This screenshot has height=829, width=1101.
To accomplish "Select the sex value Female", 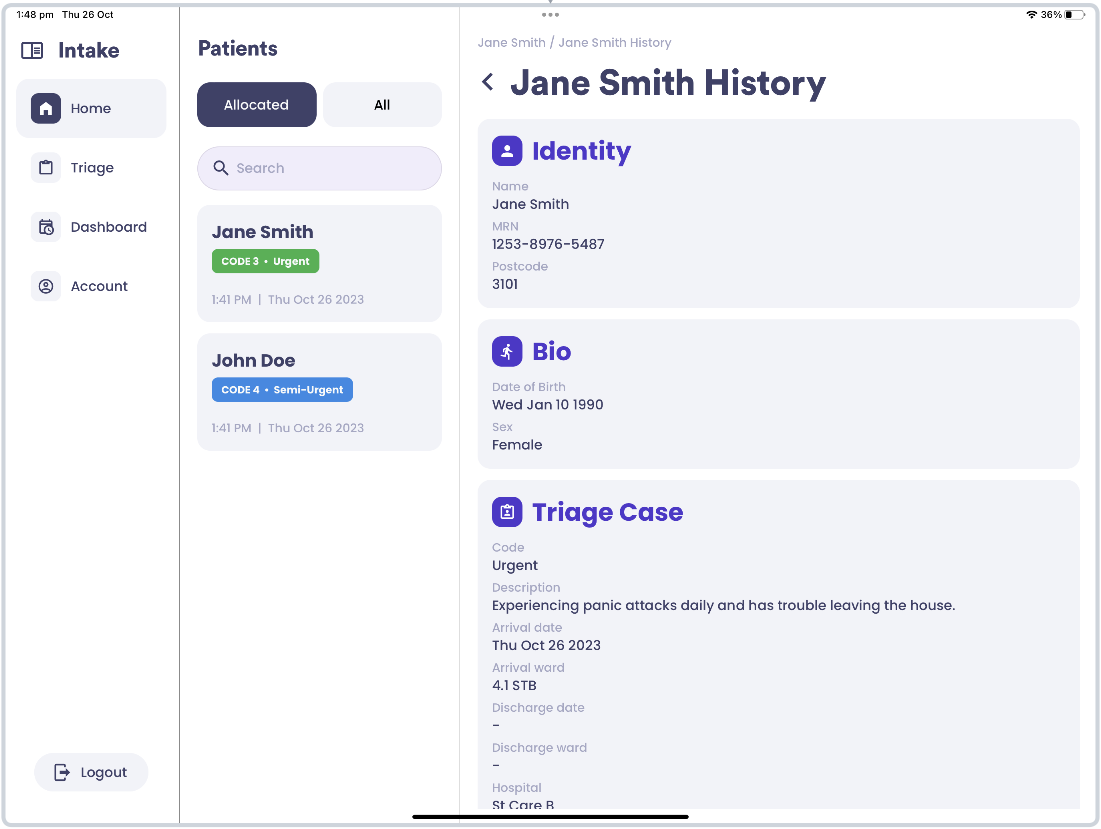I will coord(517,444).
